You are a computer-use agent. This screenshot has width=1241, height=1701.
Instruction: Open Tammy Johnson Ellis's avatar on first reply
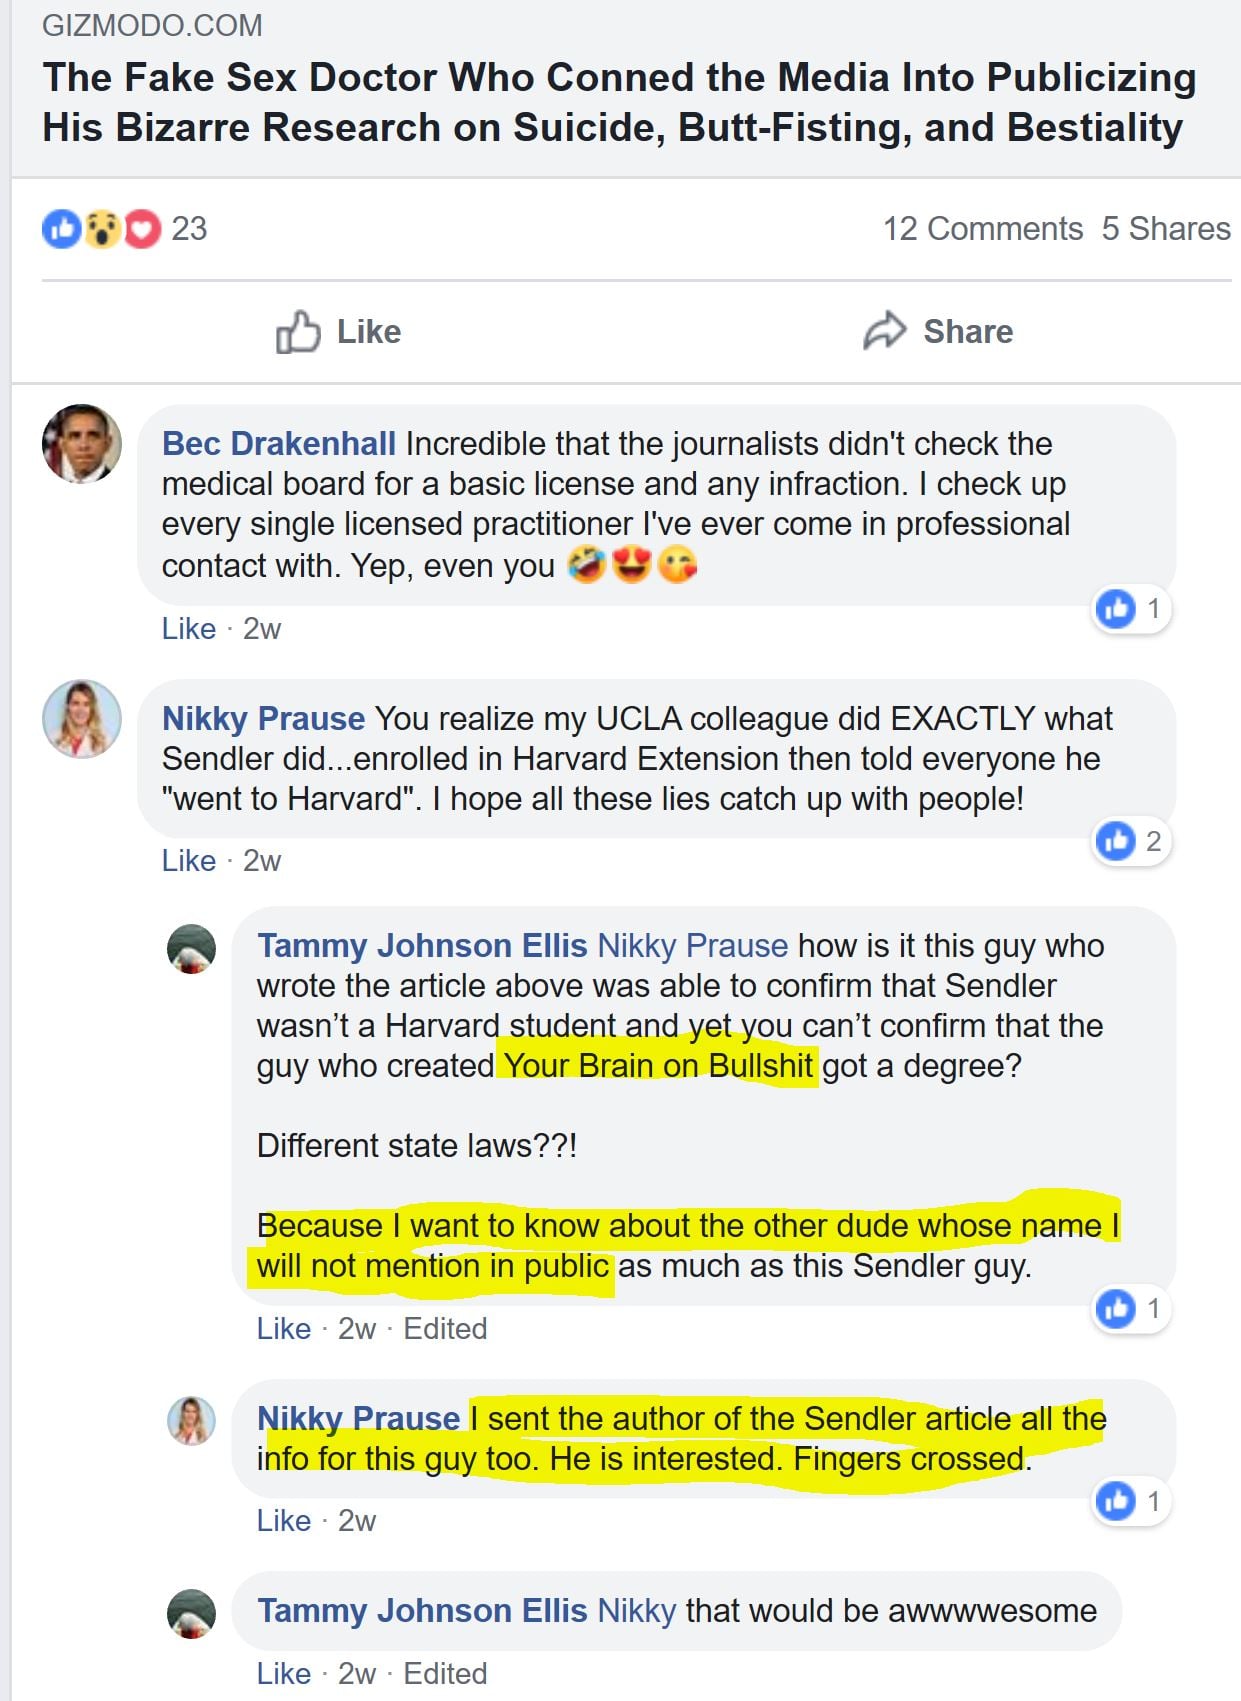[191, 948]
